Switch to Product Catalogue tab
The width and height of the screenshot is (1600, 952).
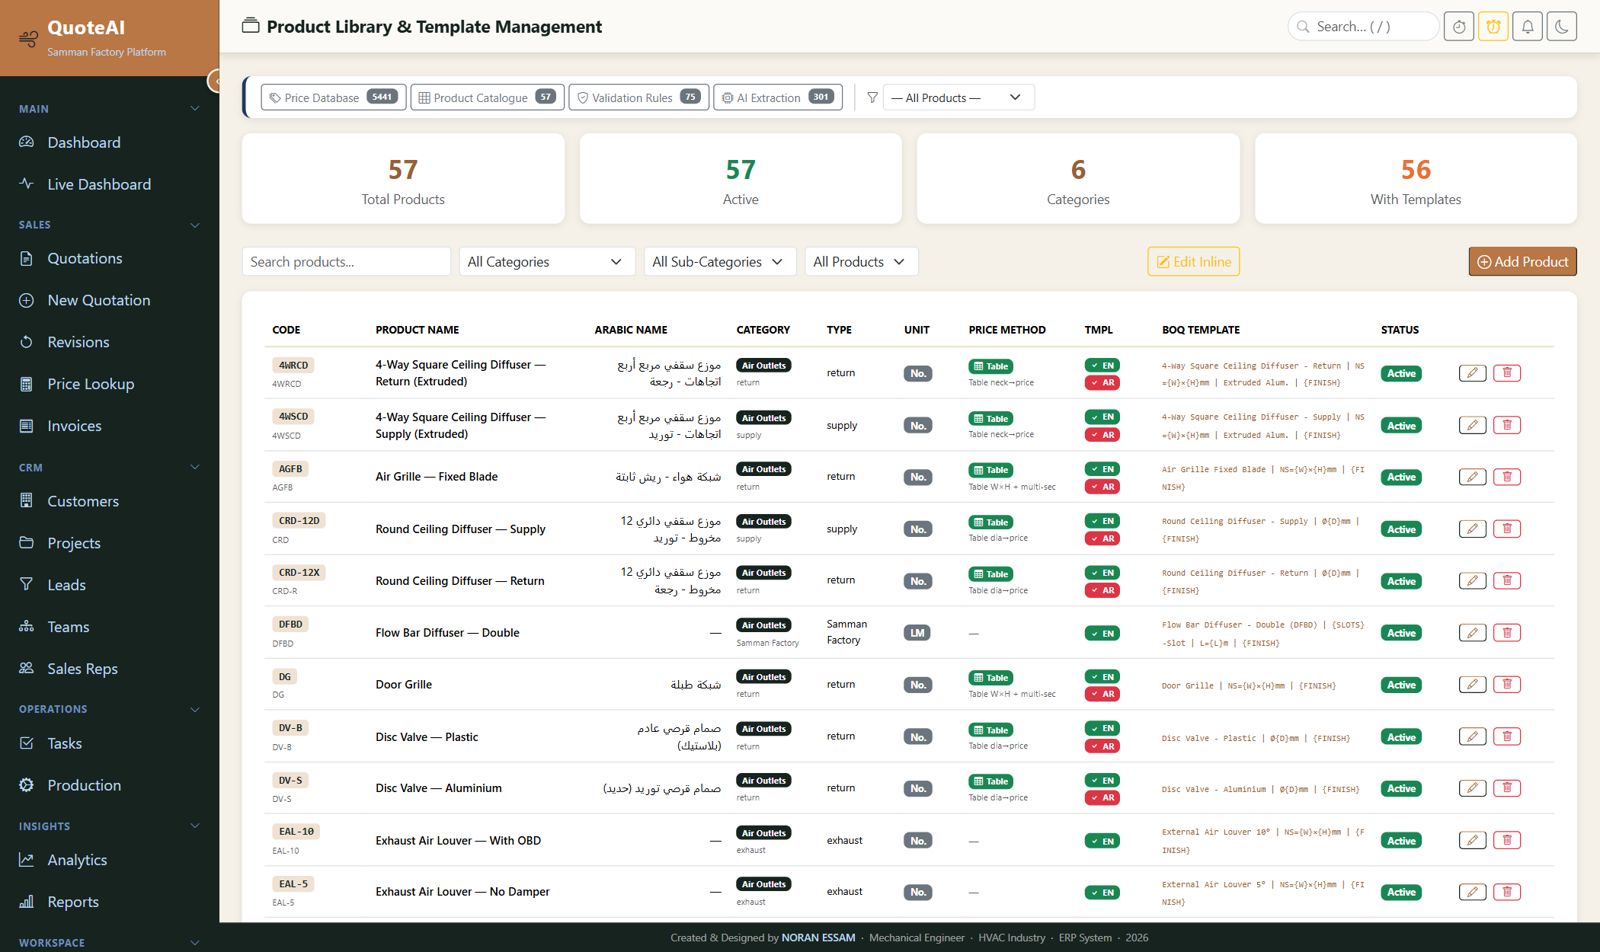point(487,97)
